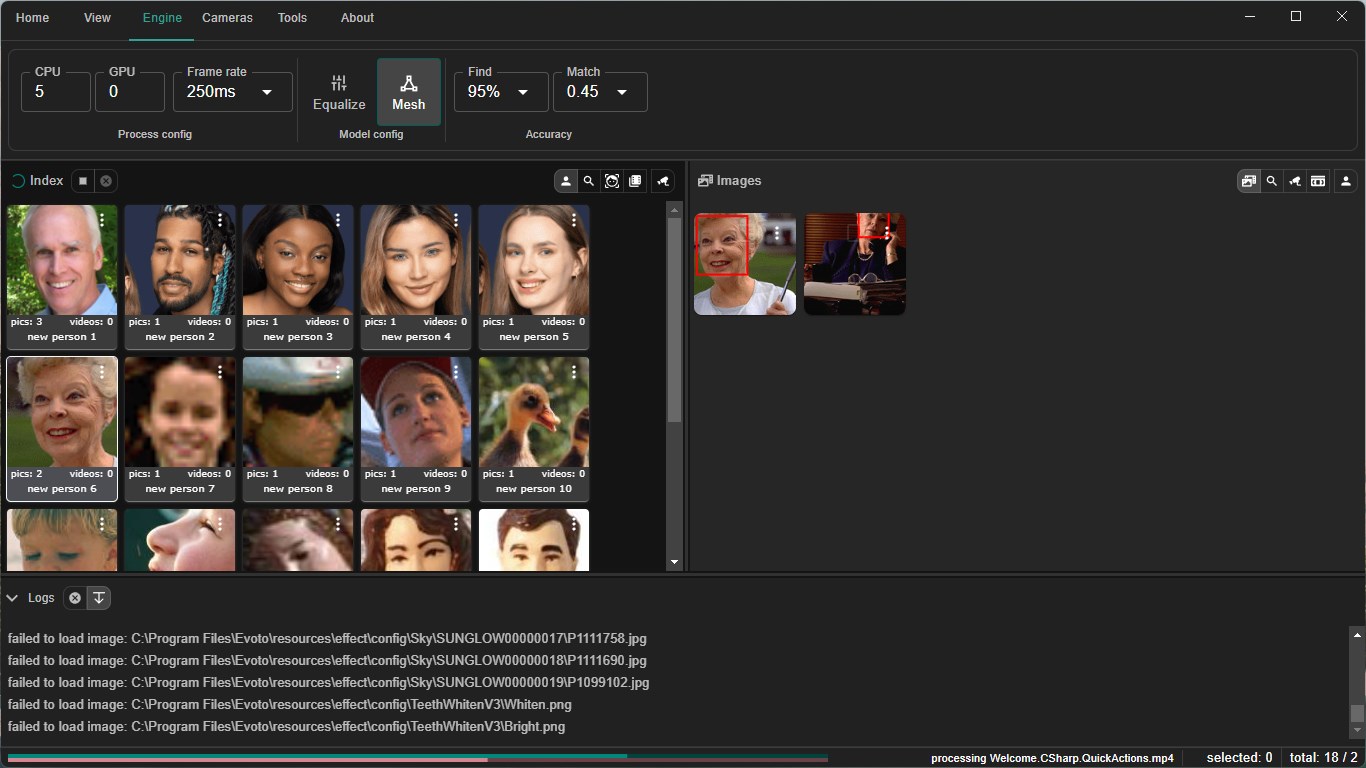Click the face scan icon in Index toolbar
The width and height of the screenshot is (1366, 768).
click(612, 181)
